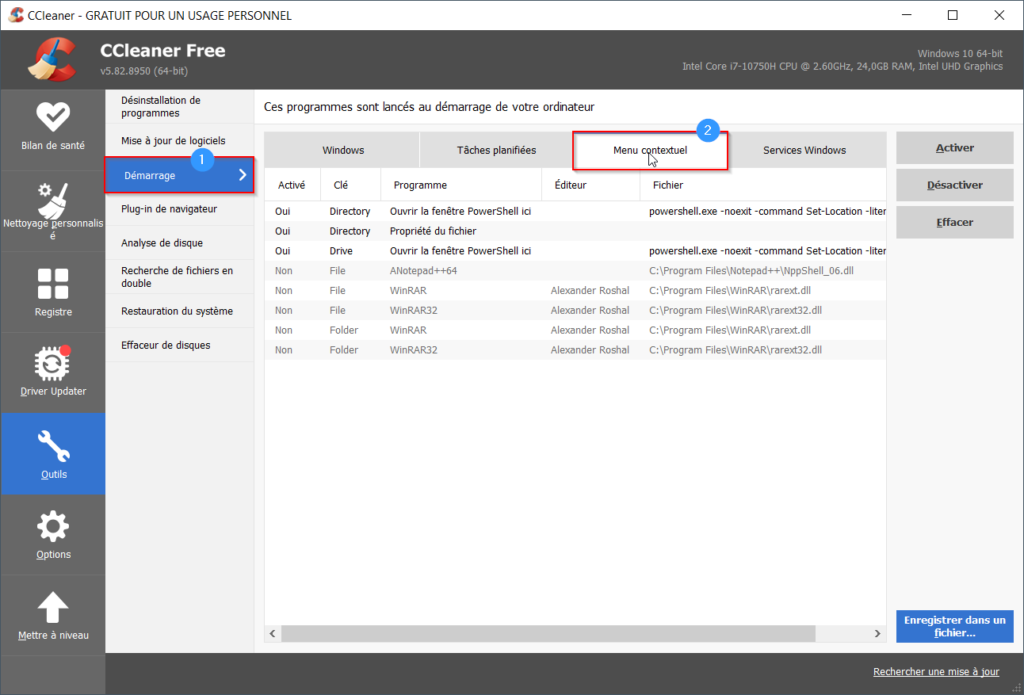Click the Mettre à niveau arrow icon
Screen dimensions: 1024x695
52,608
